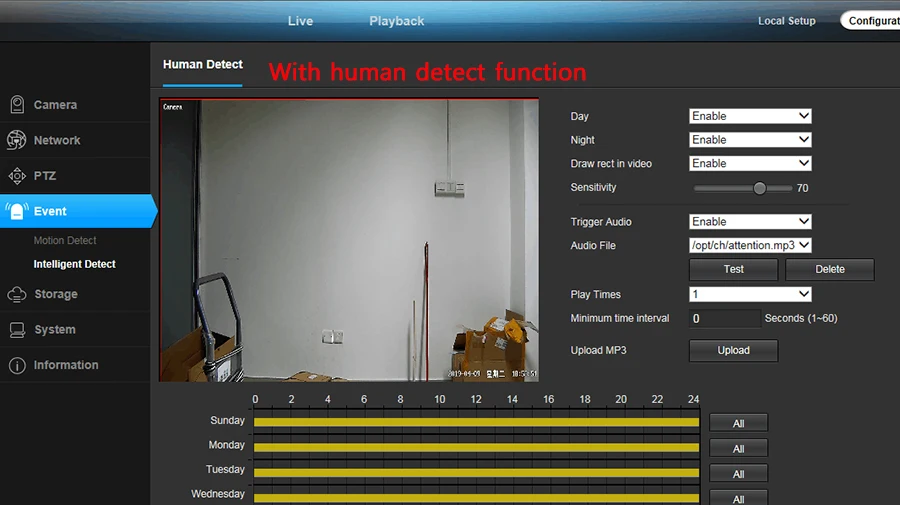This screenshot has width=900, height=505.
Task: Open the Audio File dropdown
Action: tap(750, 245)
